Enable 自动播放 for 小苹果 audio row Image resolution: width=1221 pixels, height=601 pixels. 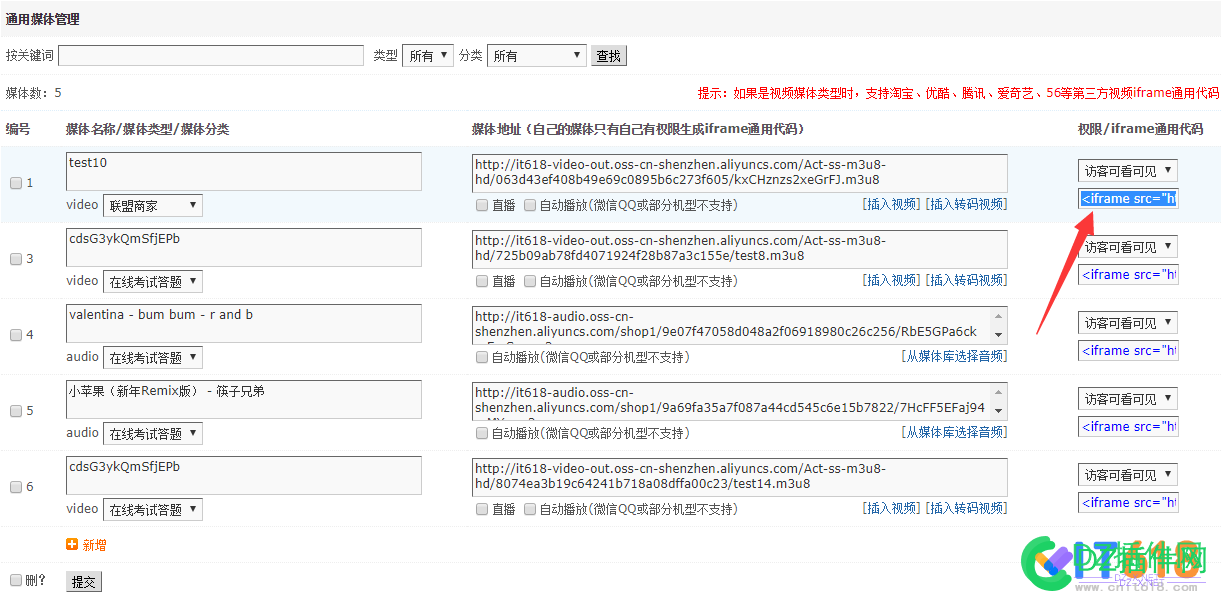[481, 433]
